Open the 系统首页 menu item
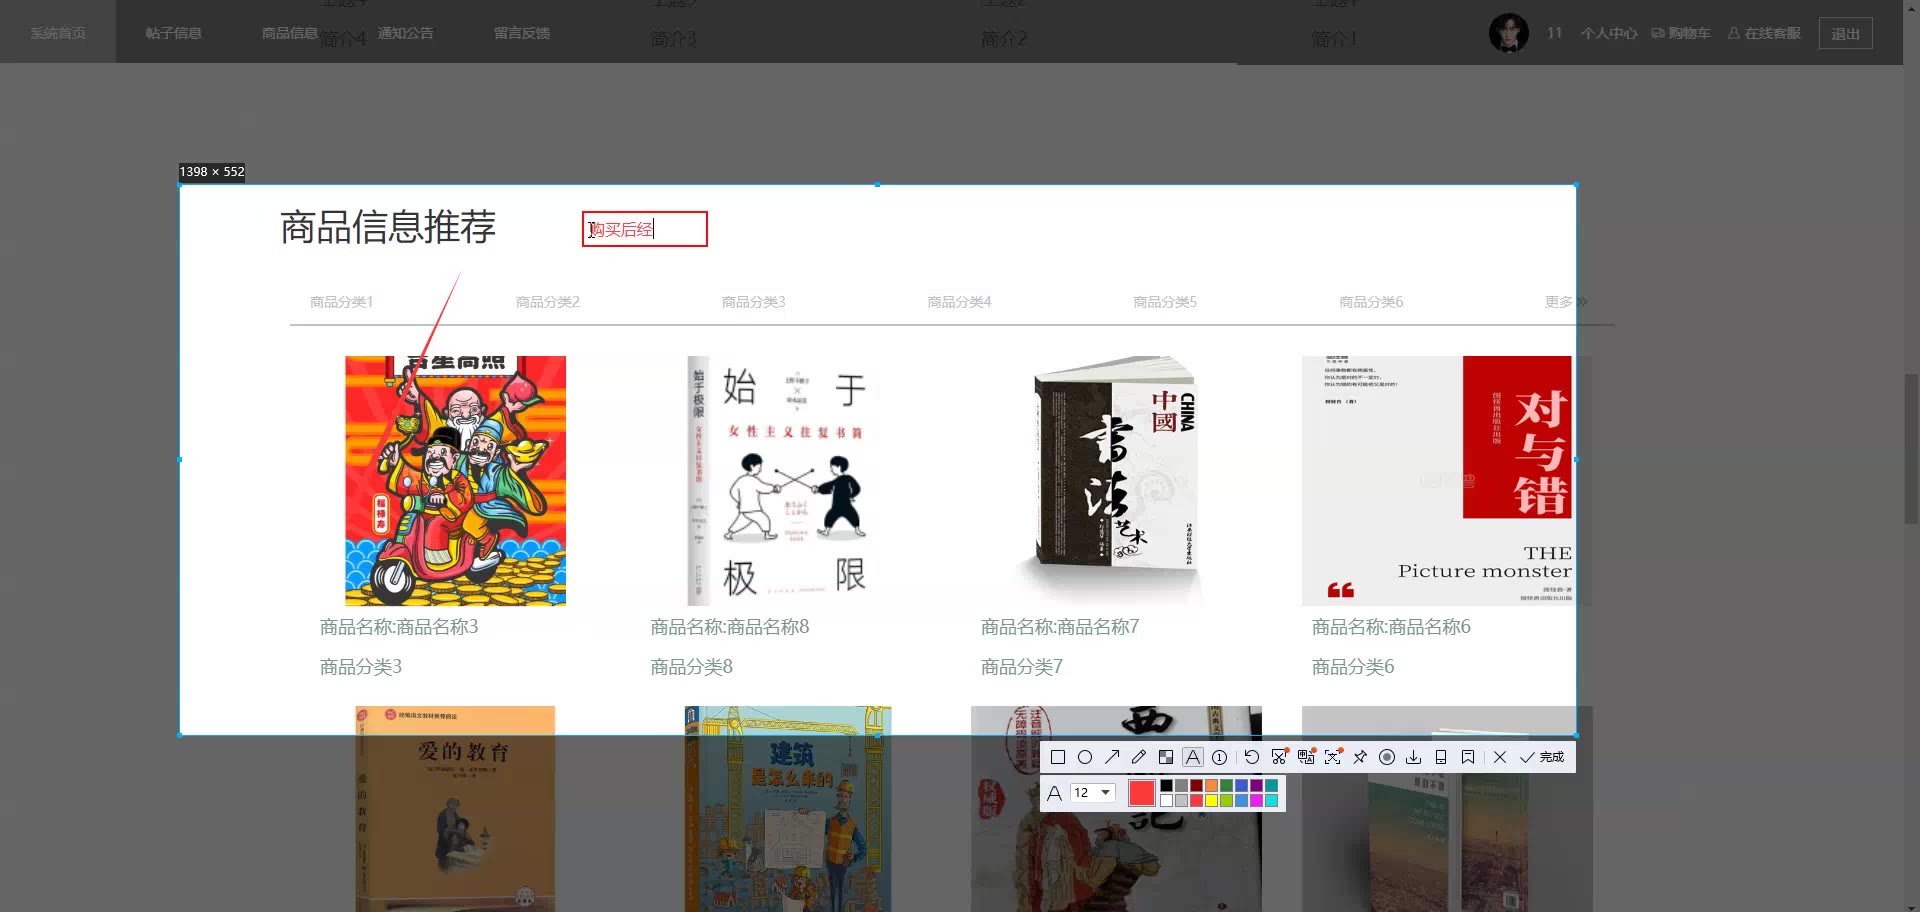The width and height of the screenshot is (1920, 912). pyautogui.click(x=58, y=33)
